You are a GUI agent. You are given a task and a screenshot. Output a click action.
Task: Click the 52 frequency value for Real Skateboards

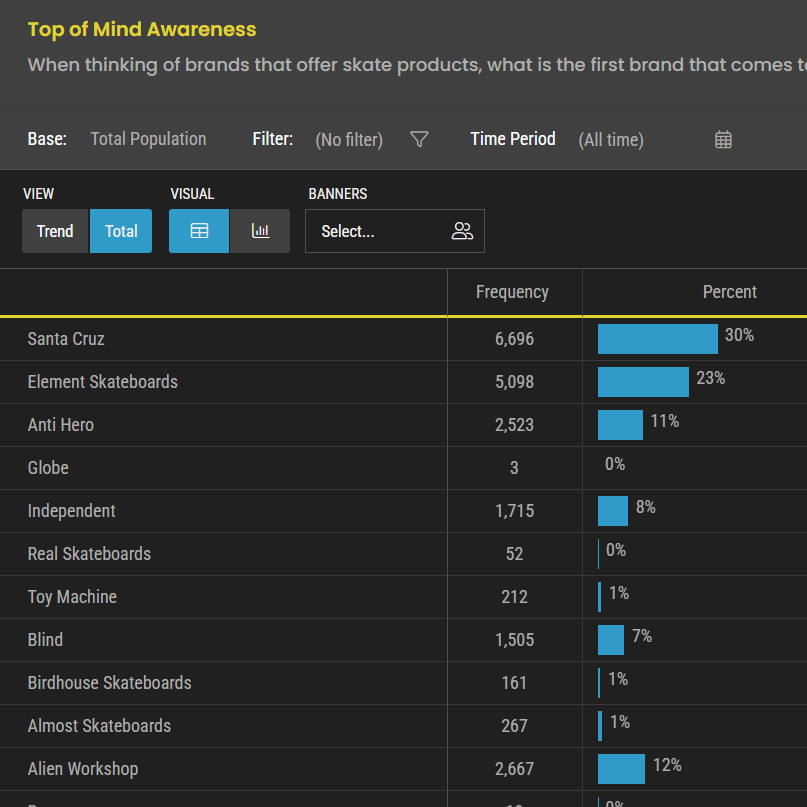point(514,554)
